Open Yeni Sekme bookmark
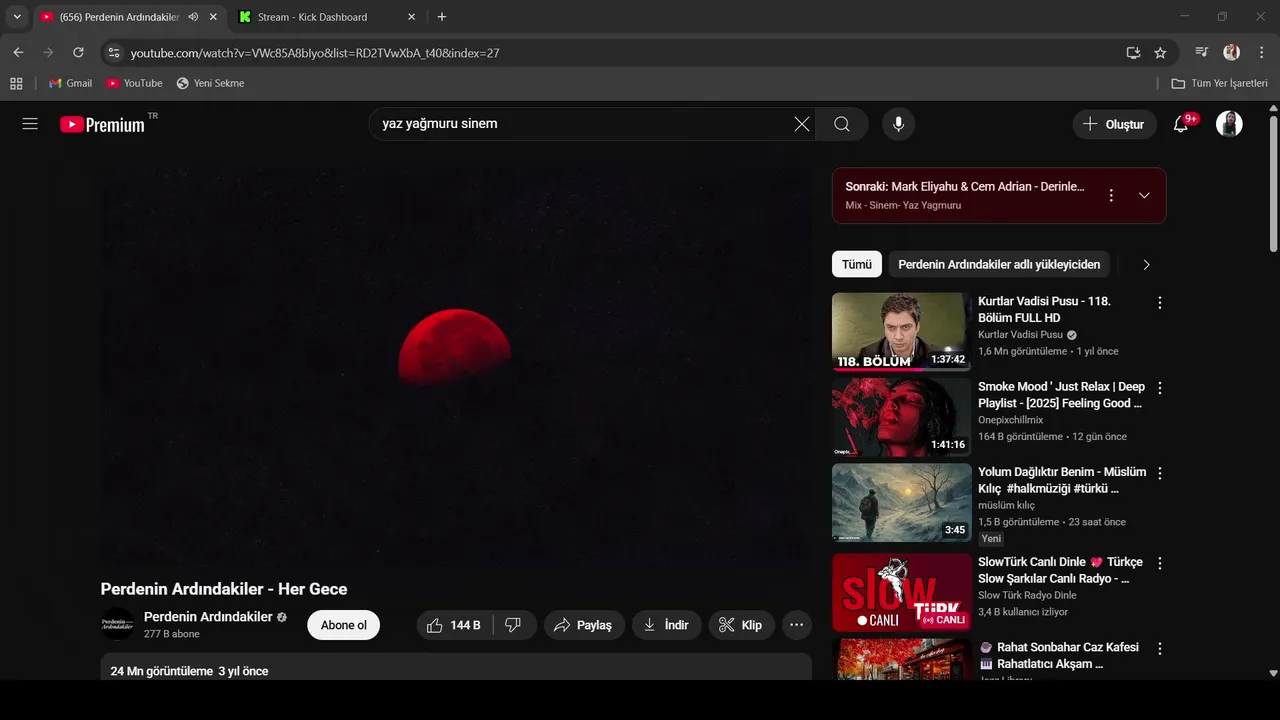This screenshot has height=720, width=1280. (x=210, y=83)
